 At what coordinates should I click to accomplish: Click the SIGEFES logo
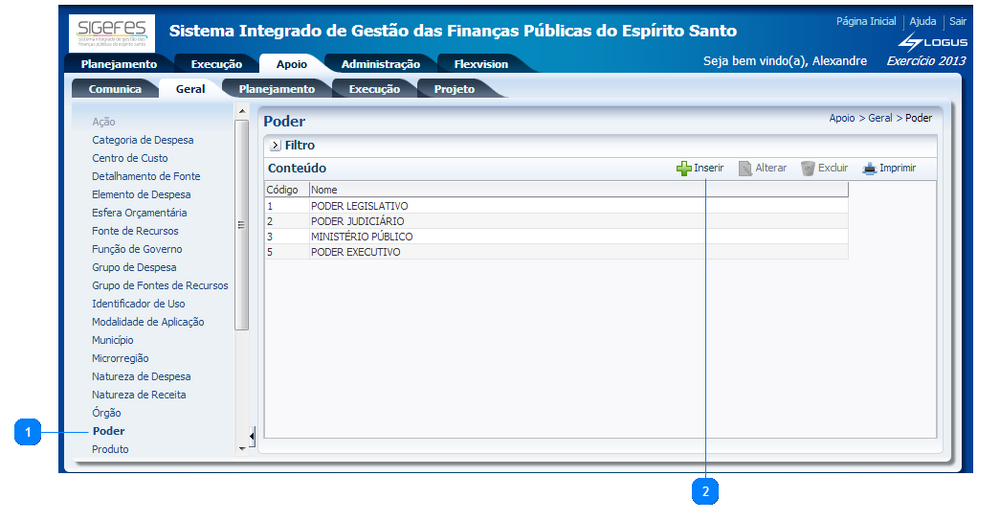(x=112, y=32)
